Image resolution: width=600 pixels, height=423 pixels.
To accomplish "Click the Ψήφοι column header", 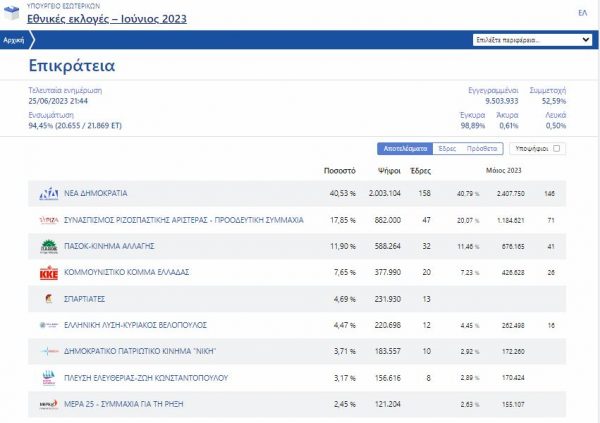I will tap(389, 171).
